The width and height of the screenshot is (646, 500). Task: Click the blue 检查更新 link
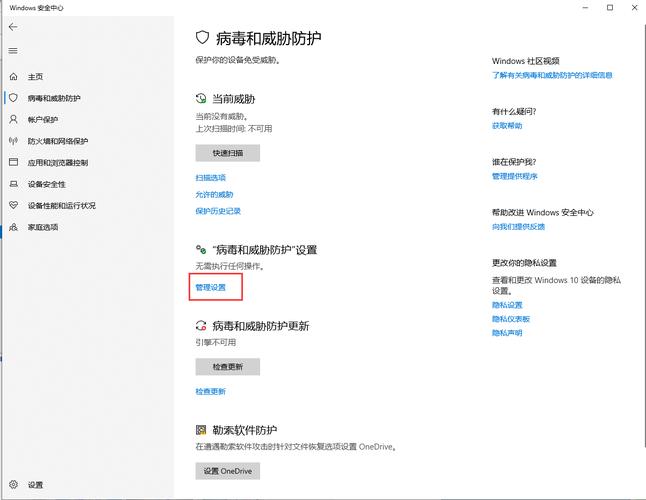pyautogui.click(x=211, y=391)
